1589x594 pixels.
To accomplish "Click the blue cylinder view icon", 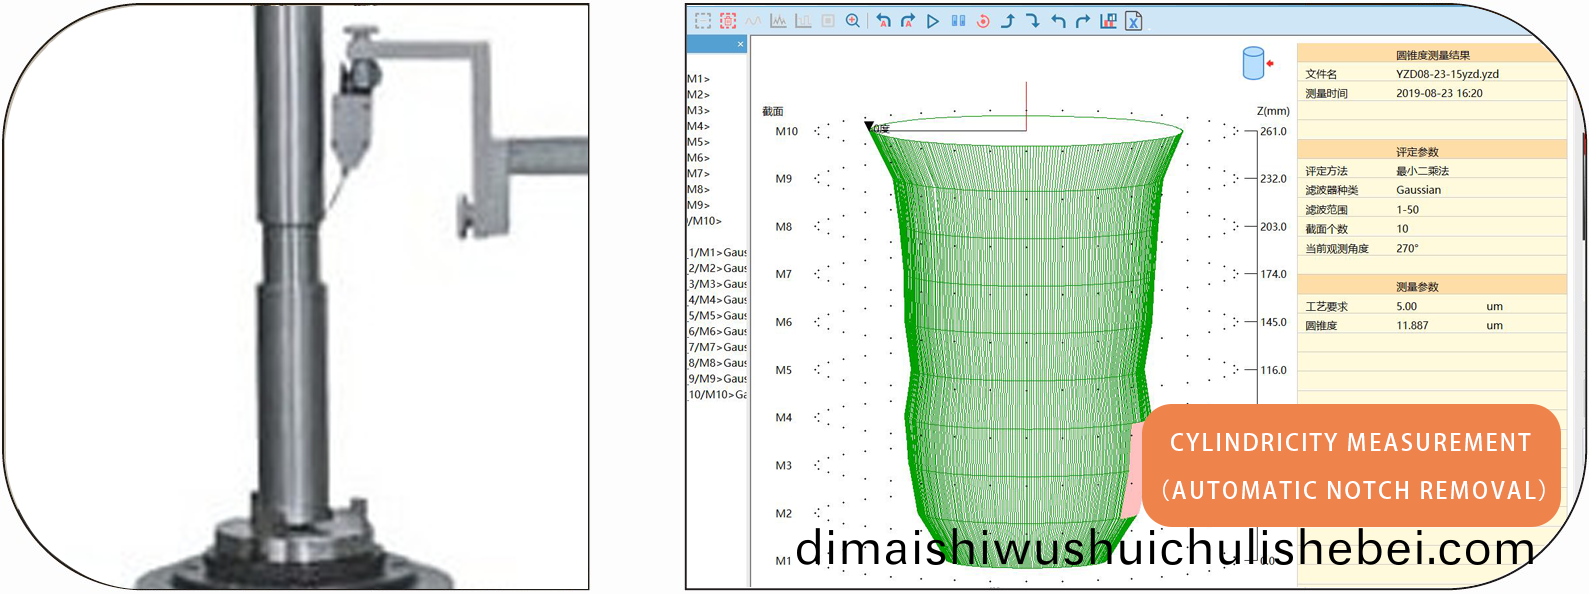I will pos(1254,63).
